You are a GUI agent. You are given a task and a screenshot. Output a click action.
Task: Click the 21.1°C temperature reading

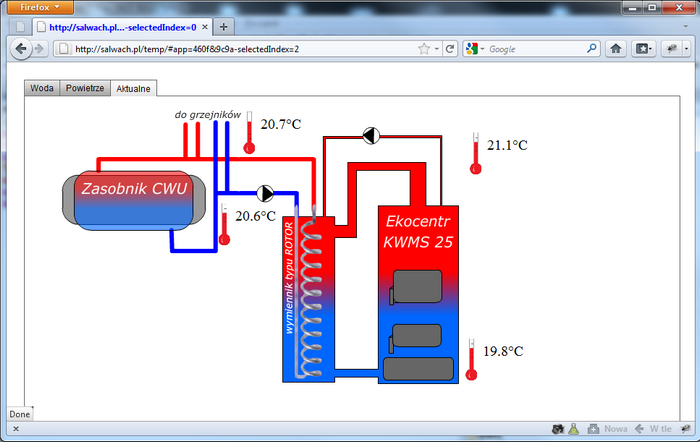pyautogui.click(x=507, y=145)
